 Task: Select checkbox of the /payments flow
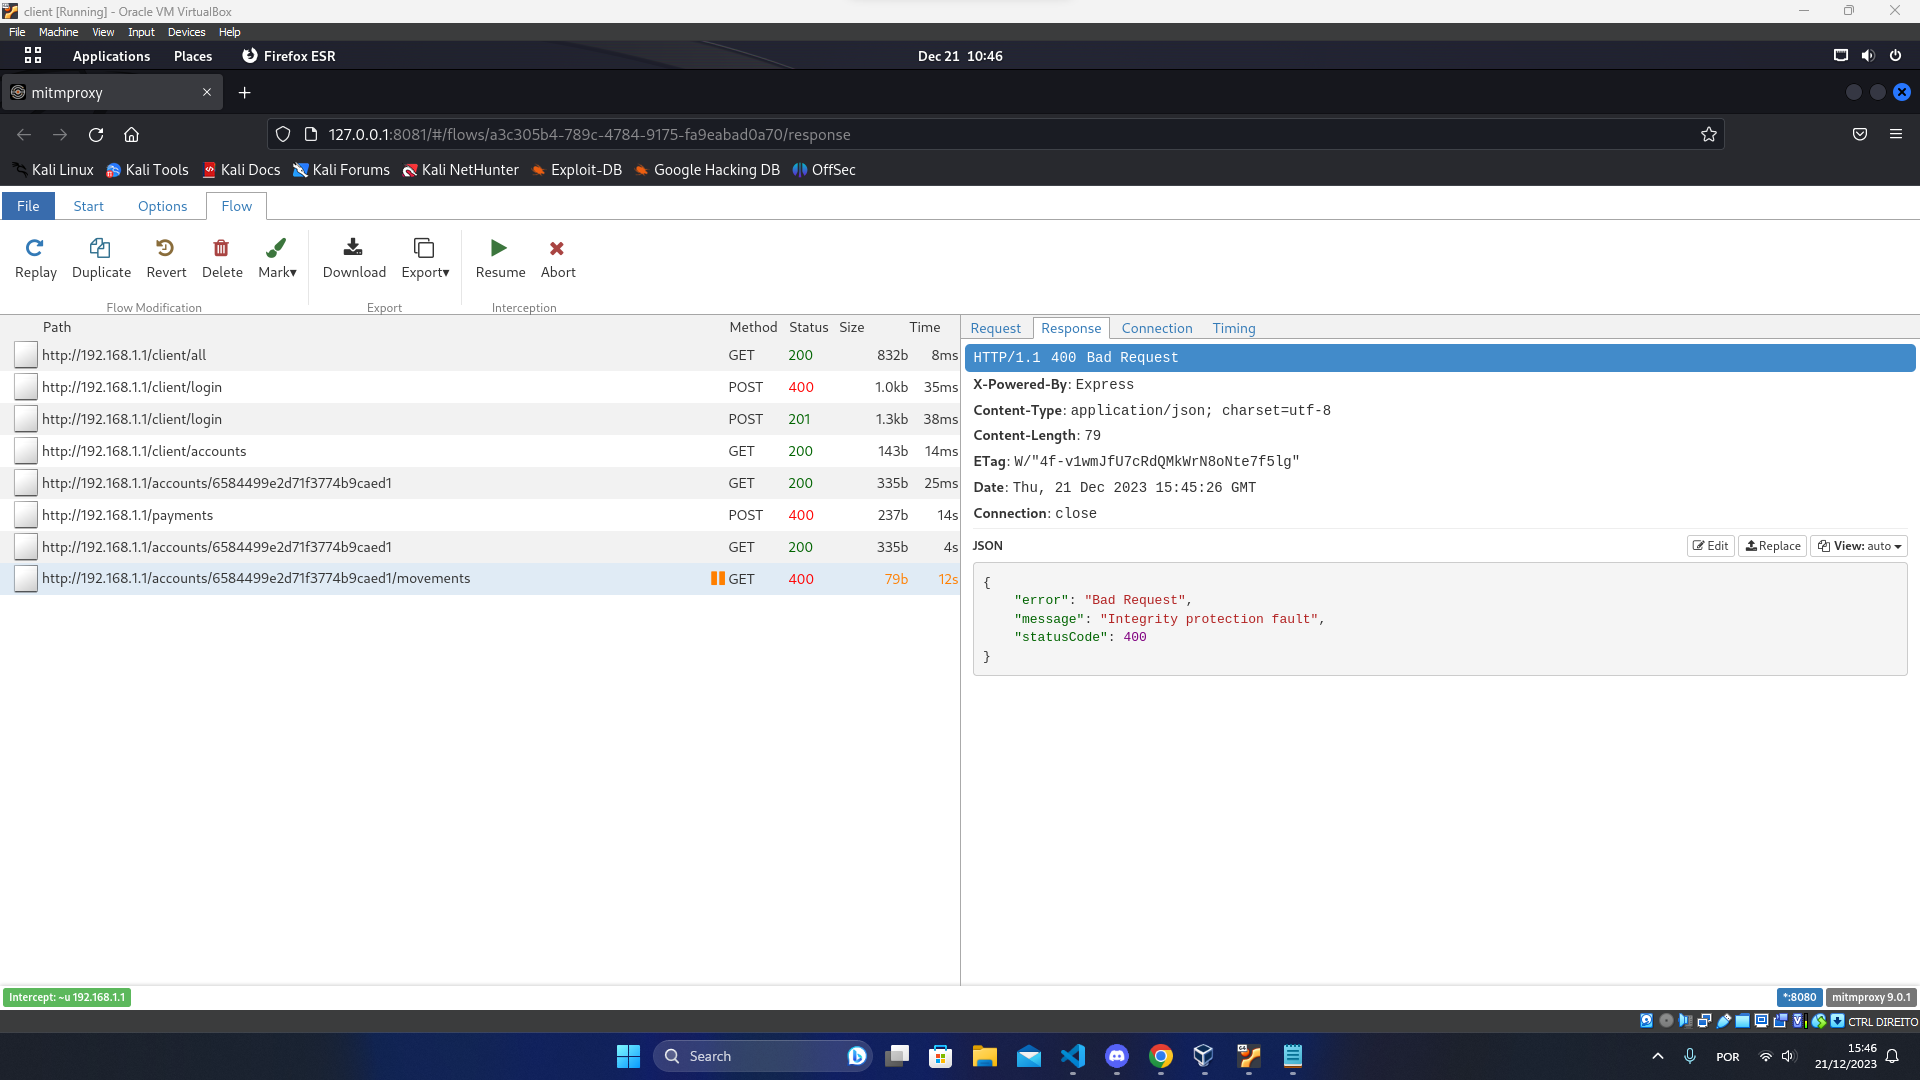26,515
